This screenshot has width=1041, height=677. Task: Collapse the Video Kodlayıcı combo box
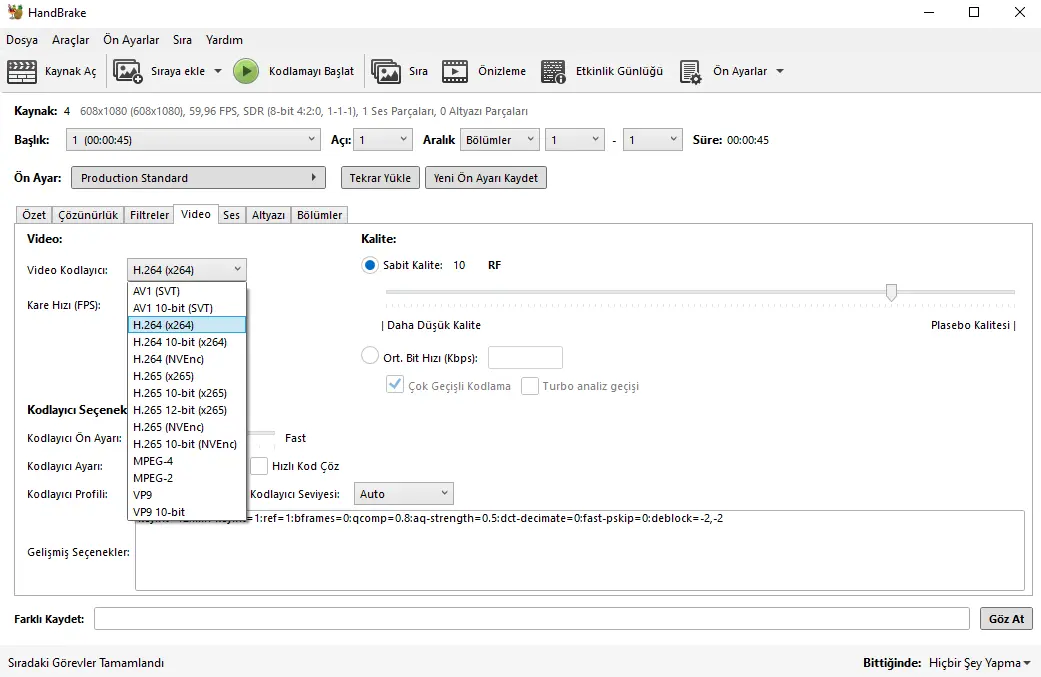point(187,269)
